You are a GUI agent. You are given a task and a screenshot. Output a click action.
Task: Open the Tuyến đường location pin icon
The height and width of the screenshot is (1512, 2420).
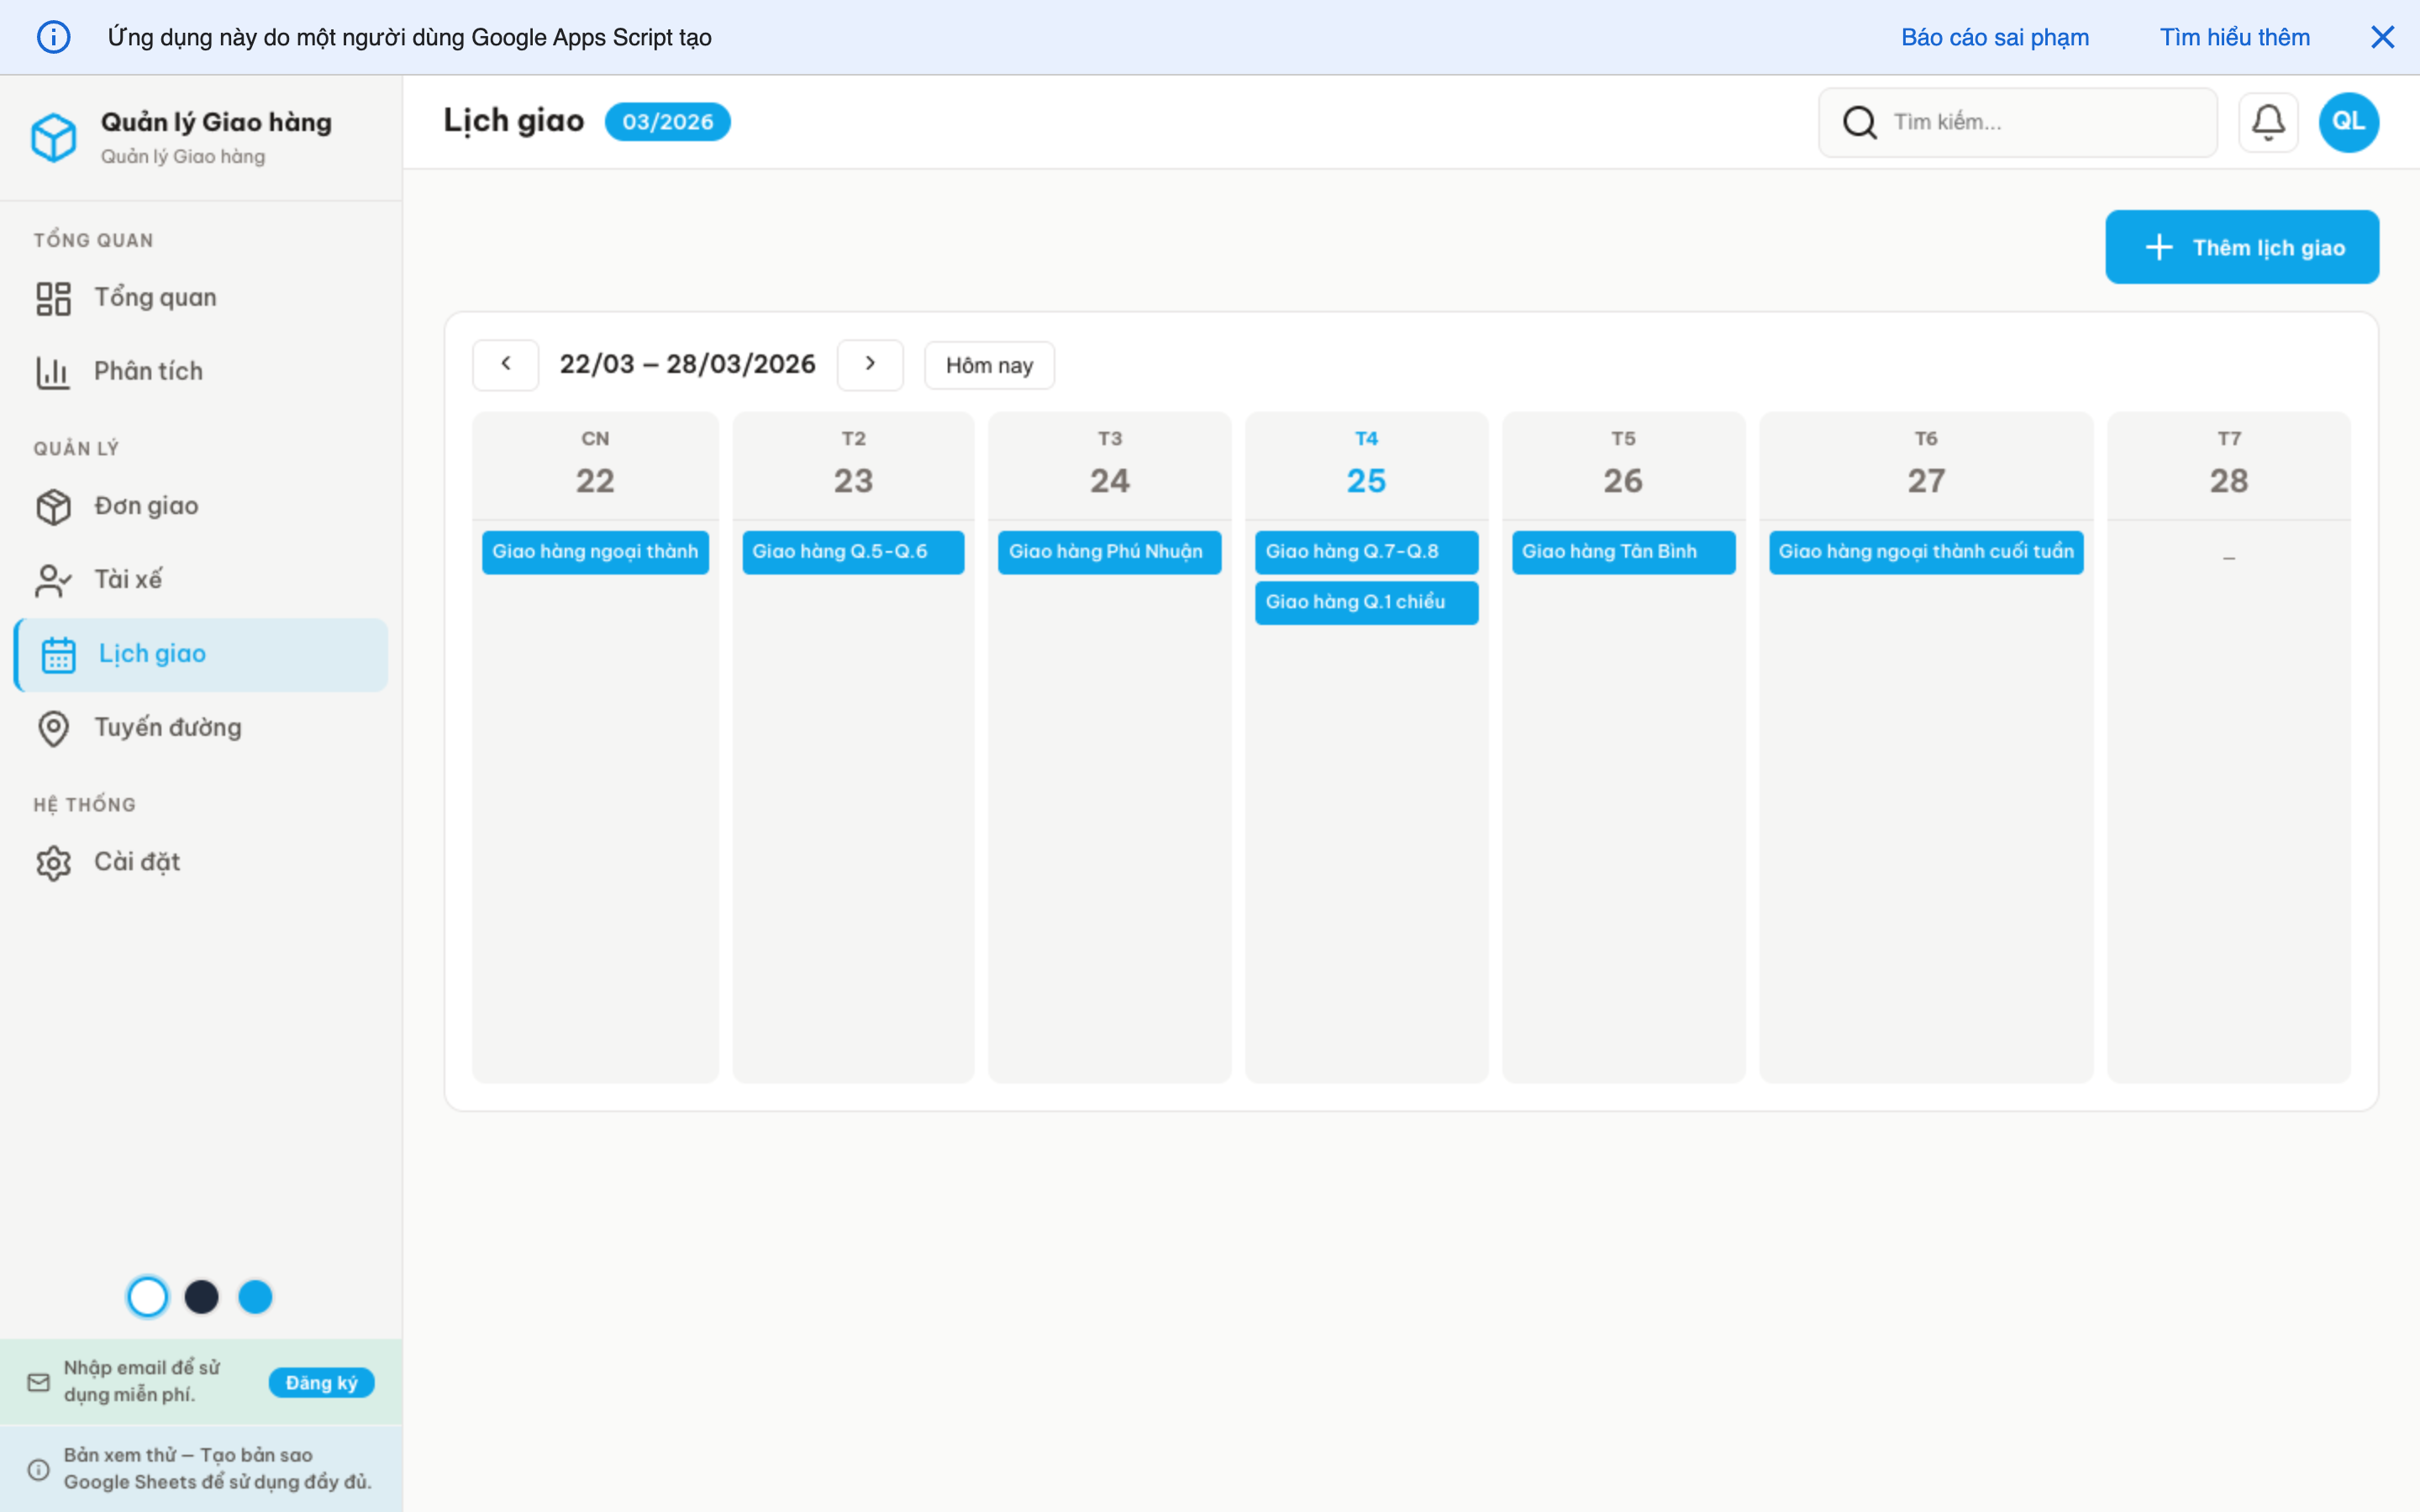[x=54, y=728]
